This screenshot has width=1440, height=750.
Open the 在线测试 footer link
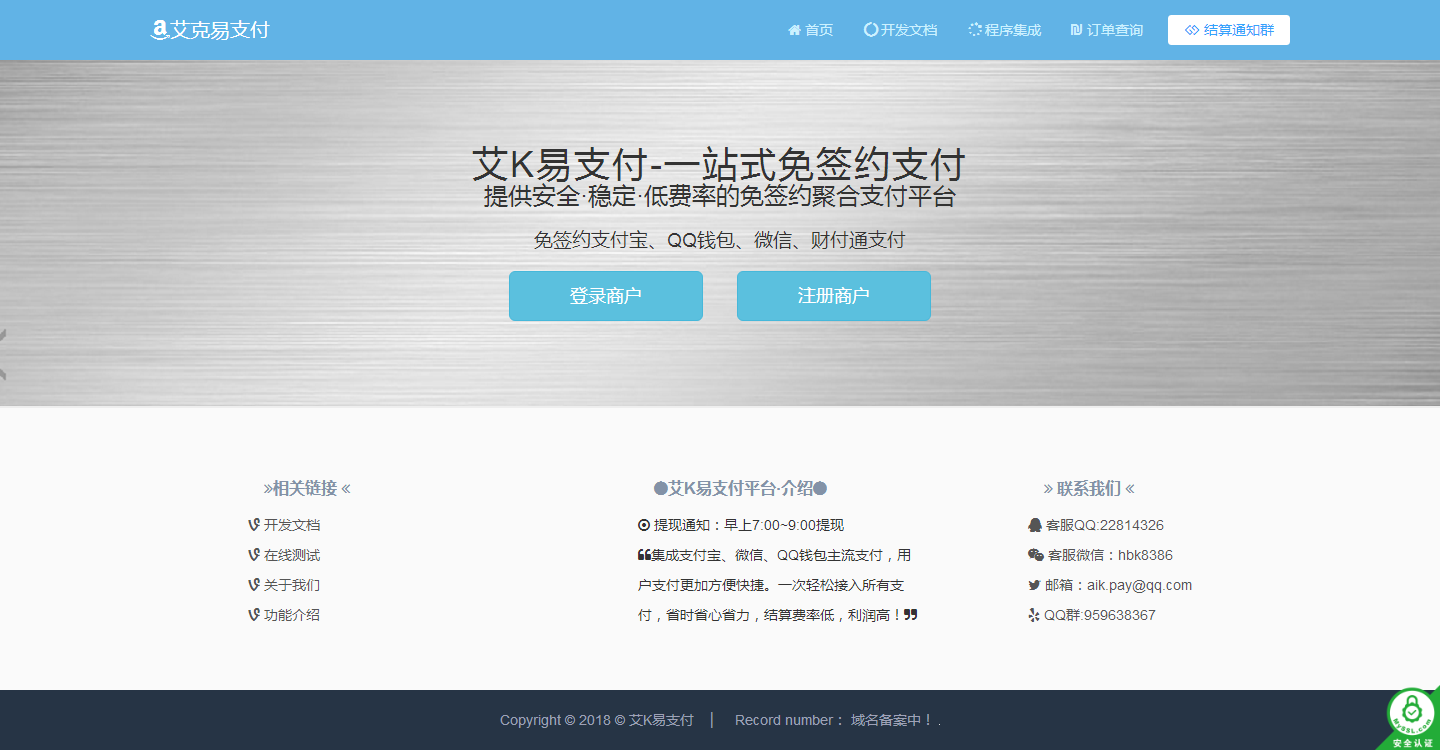click(291, 555)
